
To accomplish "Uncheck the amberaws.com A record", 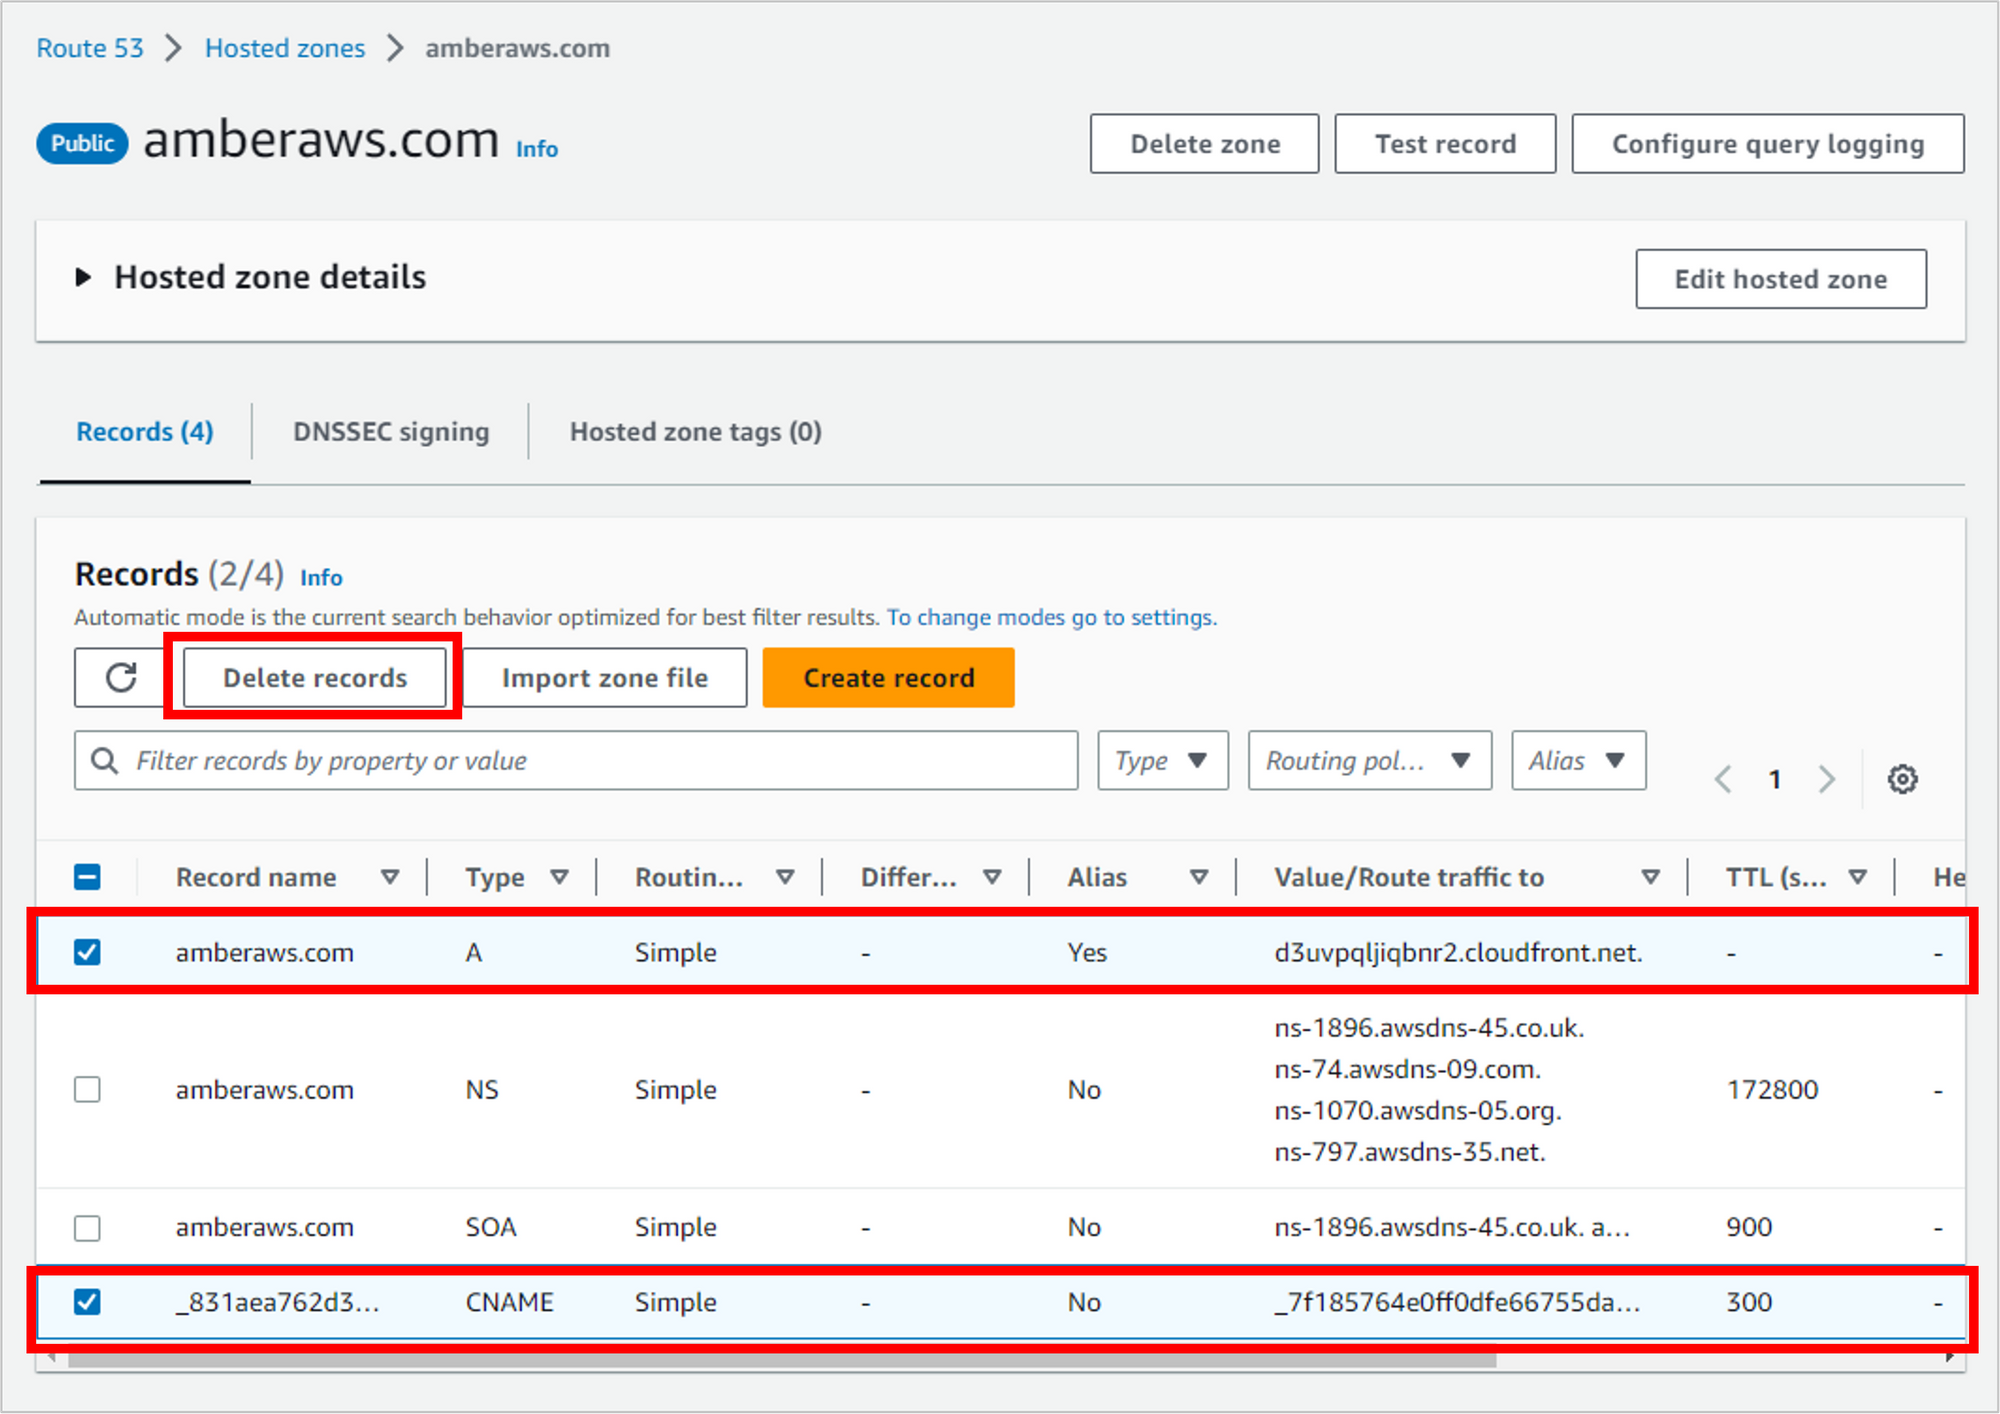I will pyautogui.click(x=88, y=952).
